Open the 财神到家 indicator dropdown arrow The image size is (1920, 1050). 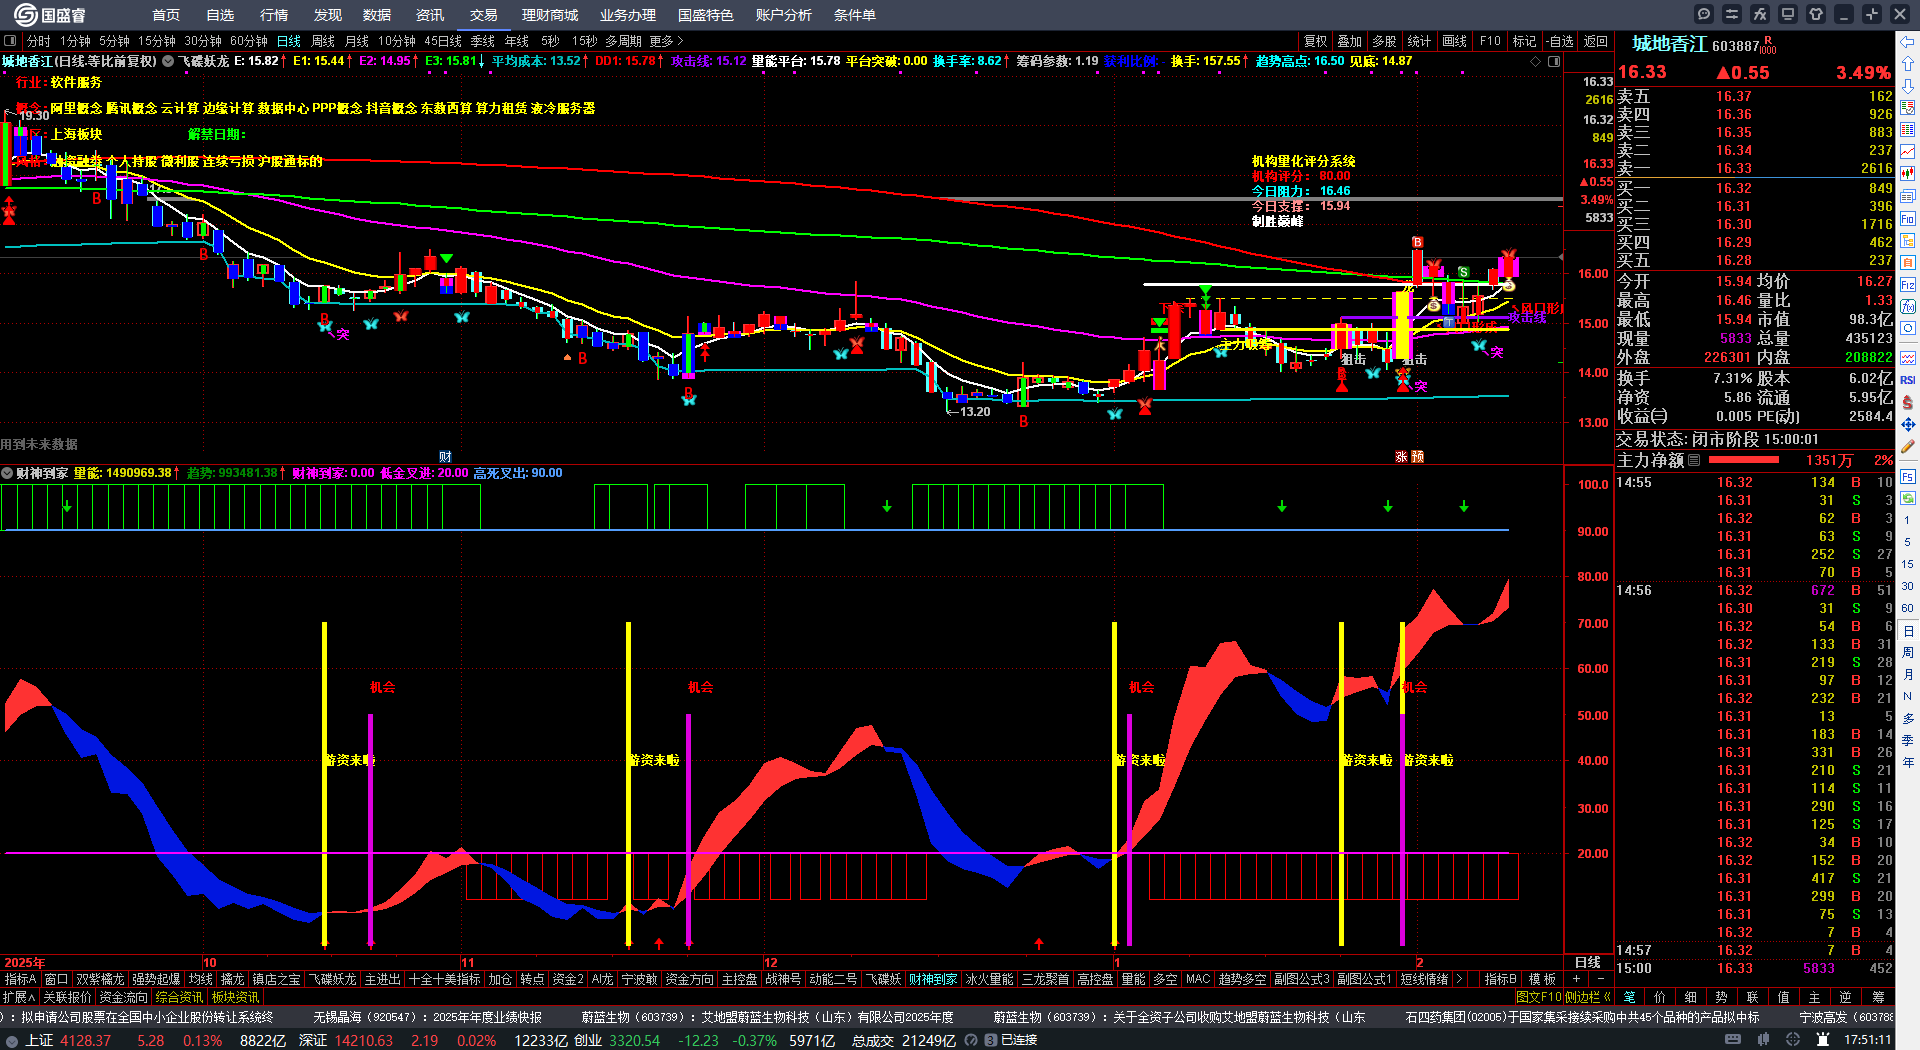point(7,473)
